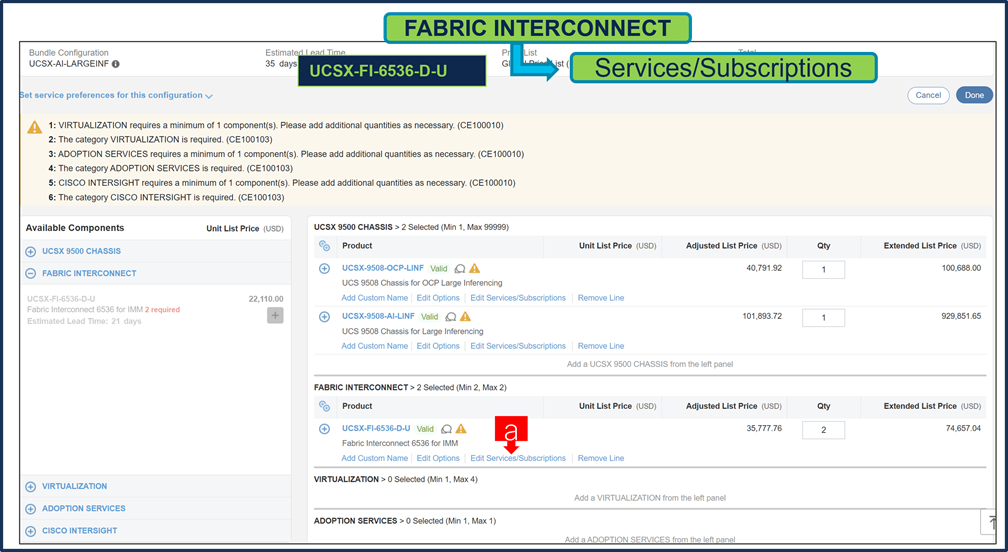Screen dimensions: 1008x552
Task: Expand VIRTUALIZATION category in left panel
Action: click(x=30, y=486)
